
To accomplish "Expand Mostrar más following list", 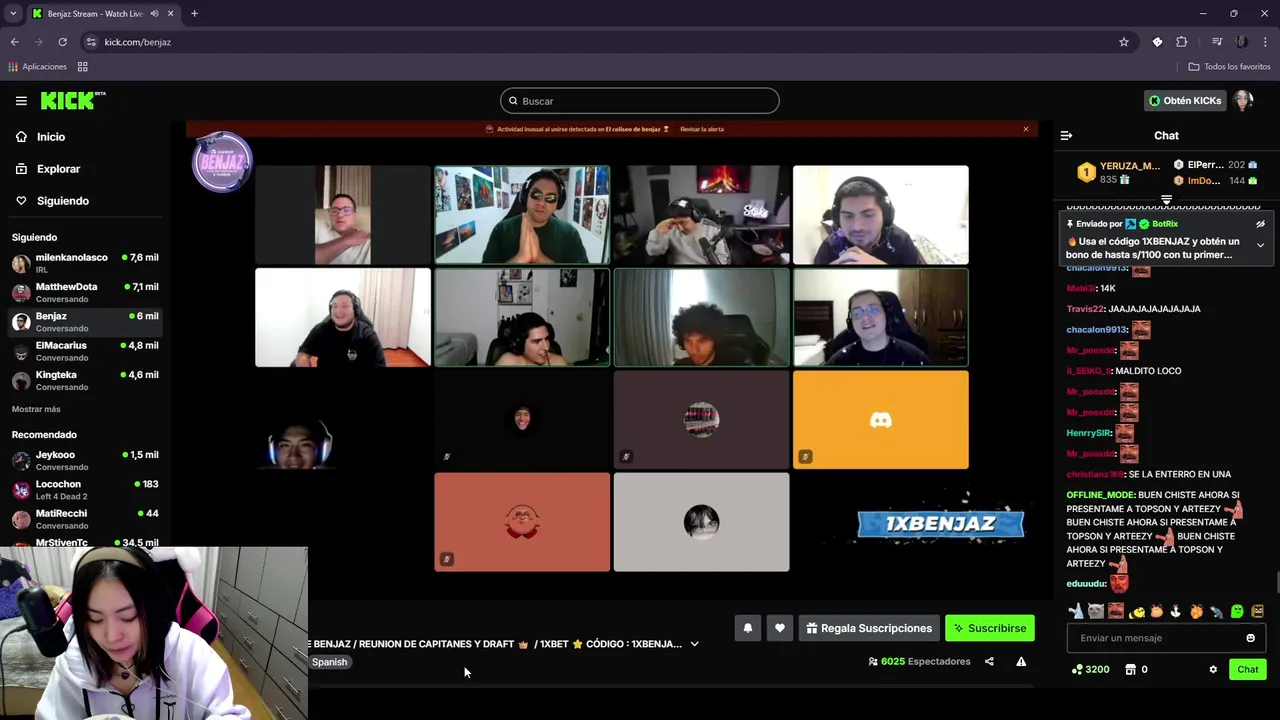I will click(x=36, y=409).
